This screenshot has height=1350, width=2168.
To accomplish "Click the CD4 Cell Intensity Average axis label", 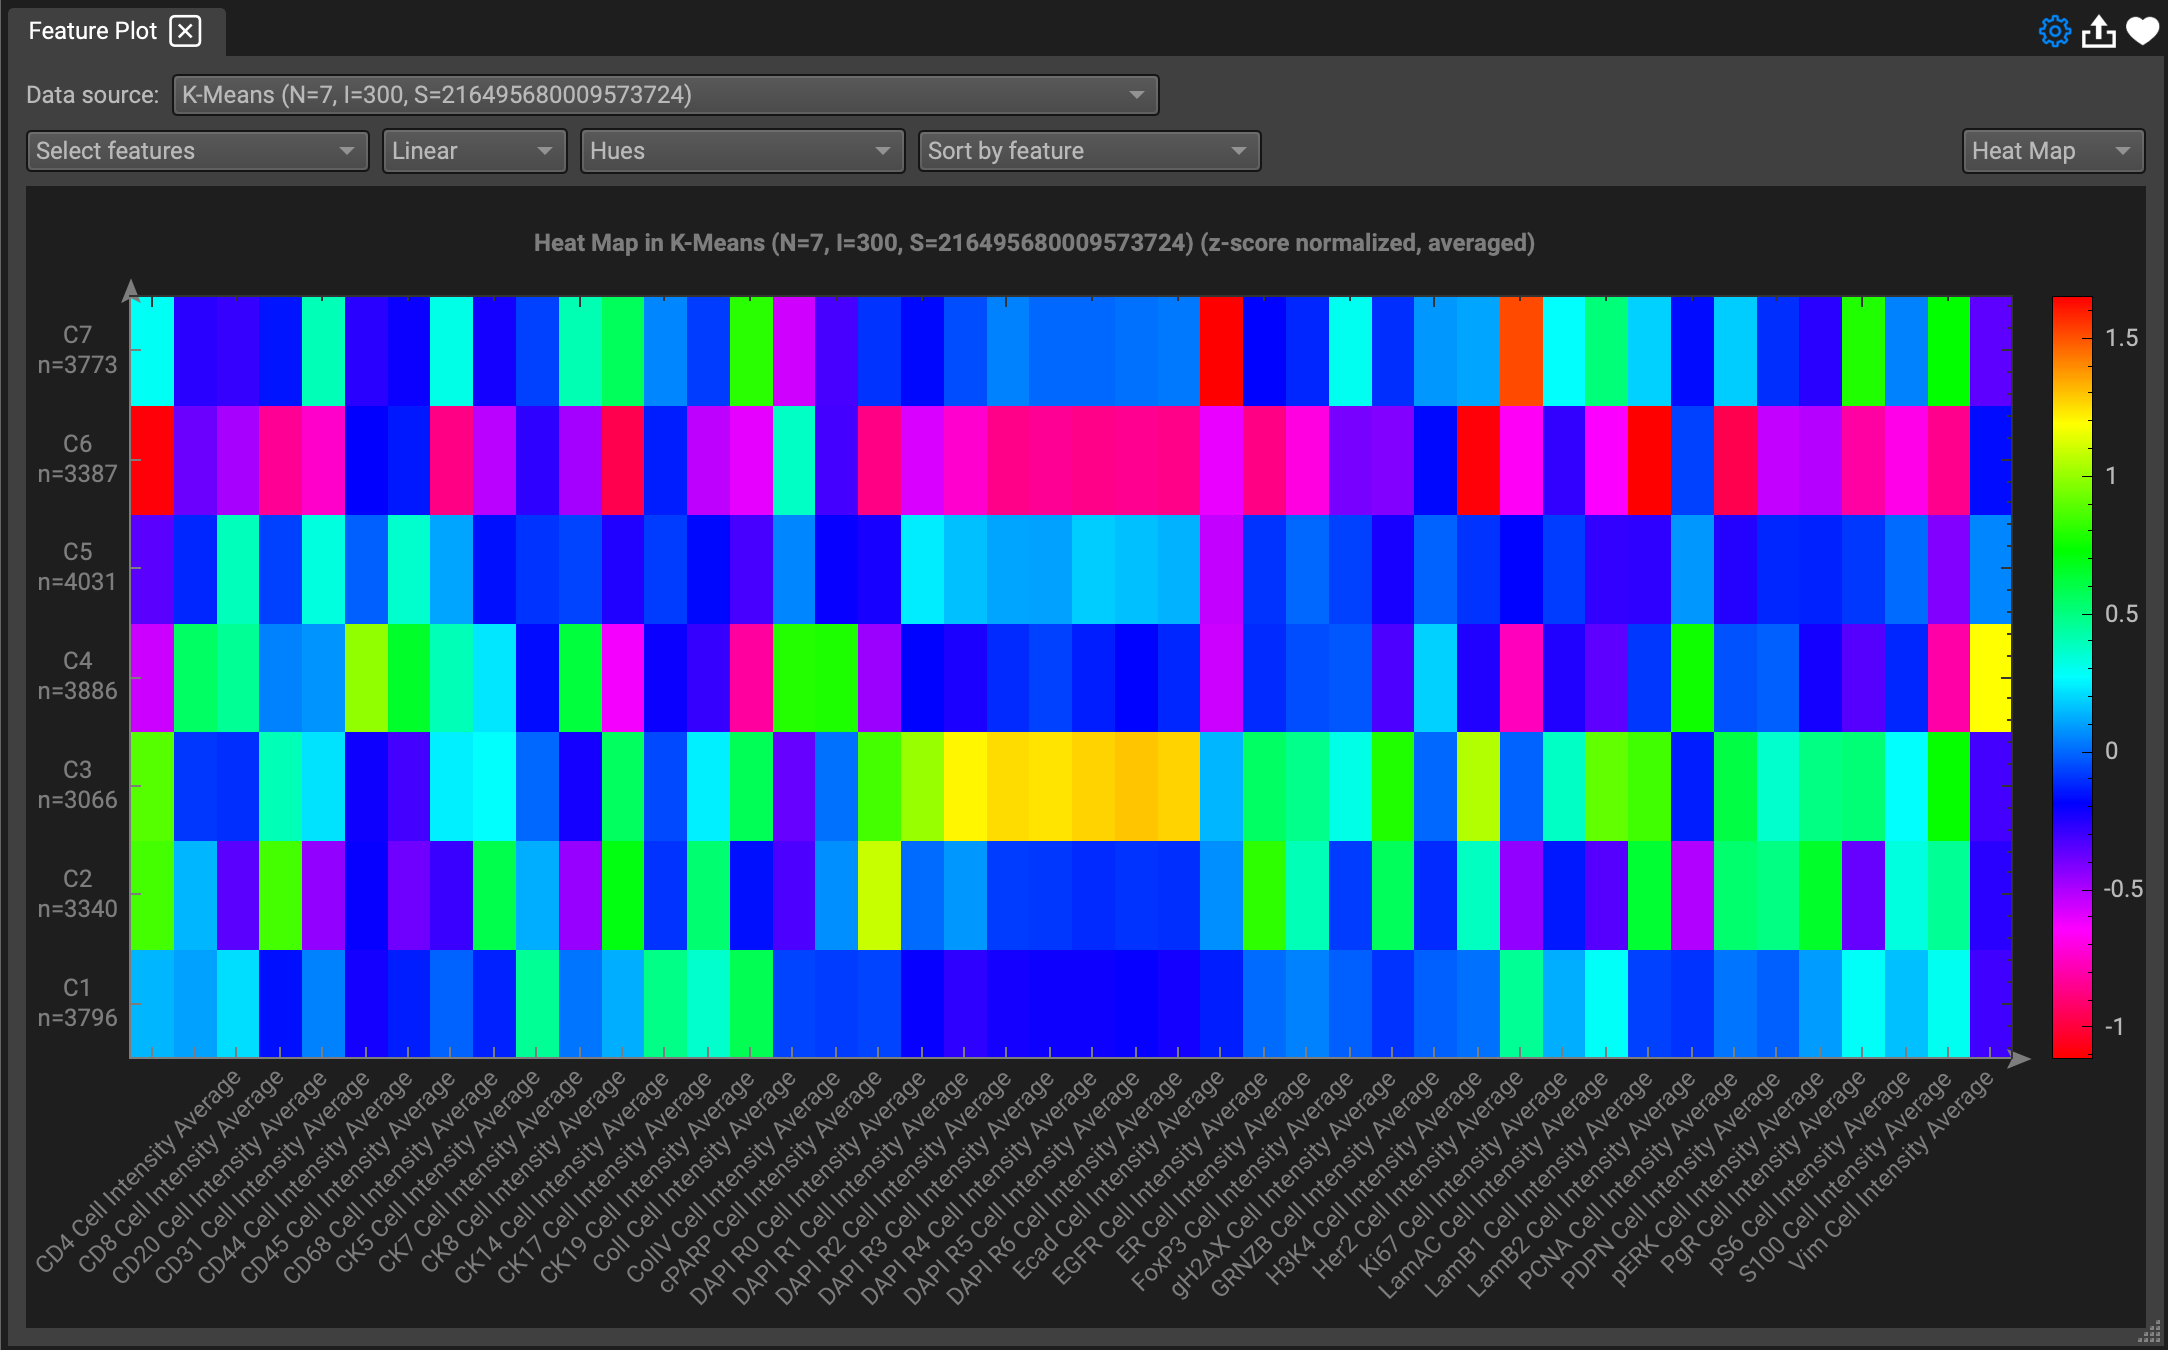I will 138,1172.
